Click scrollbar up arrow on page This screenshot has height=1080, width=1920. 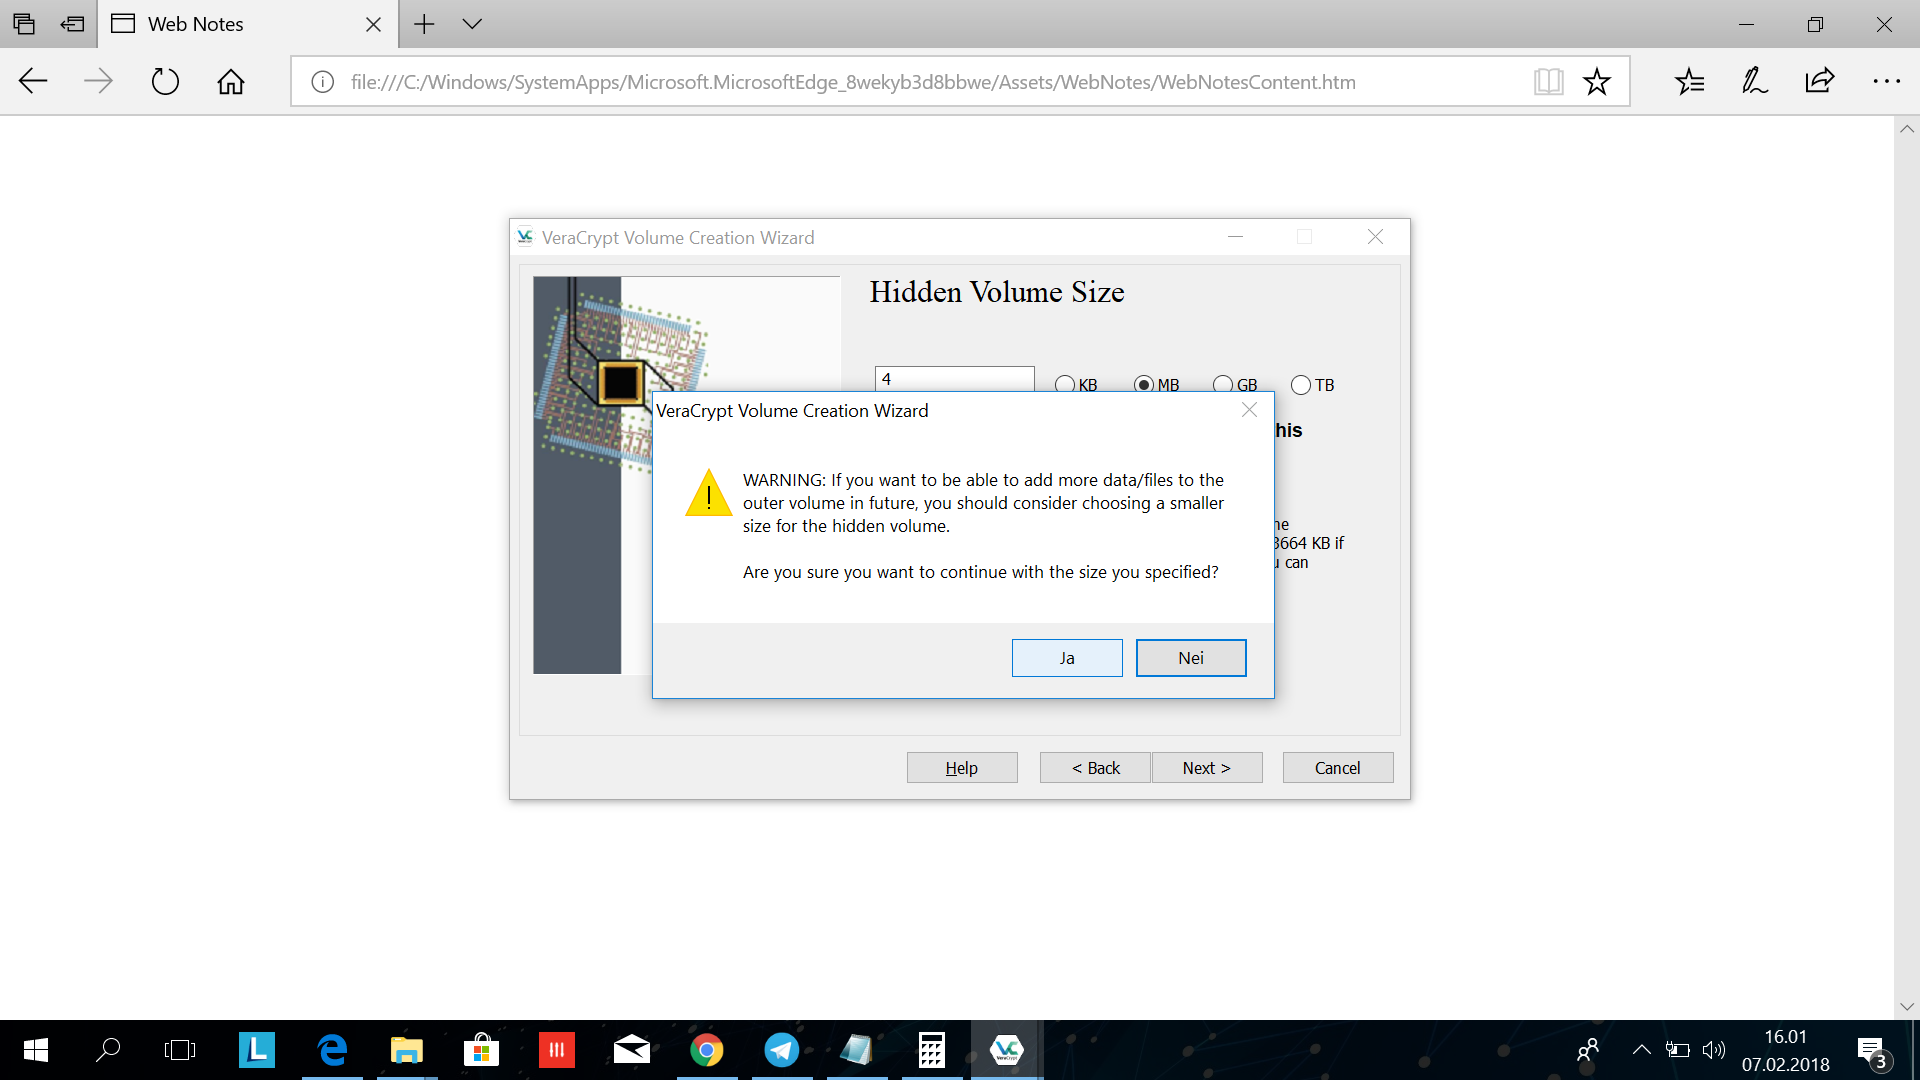pyautogui.click(x=1907, y=129)
